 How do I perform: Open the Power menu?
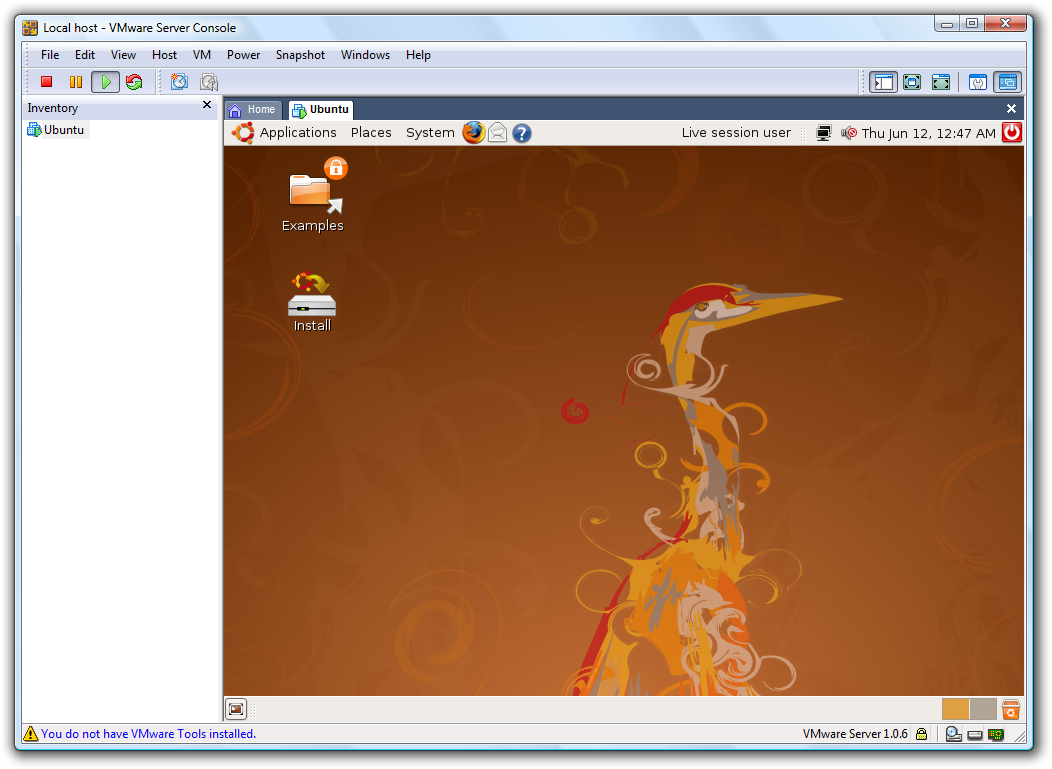click(x=243, y=55)
